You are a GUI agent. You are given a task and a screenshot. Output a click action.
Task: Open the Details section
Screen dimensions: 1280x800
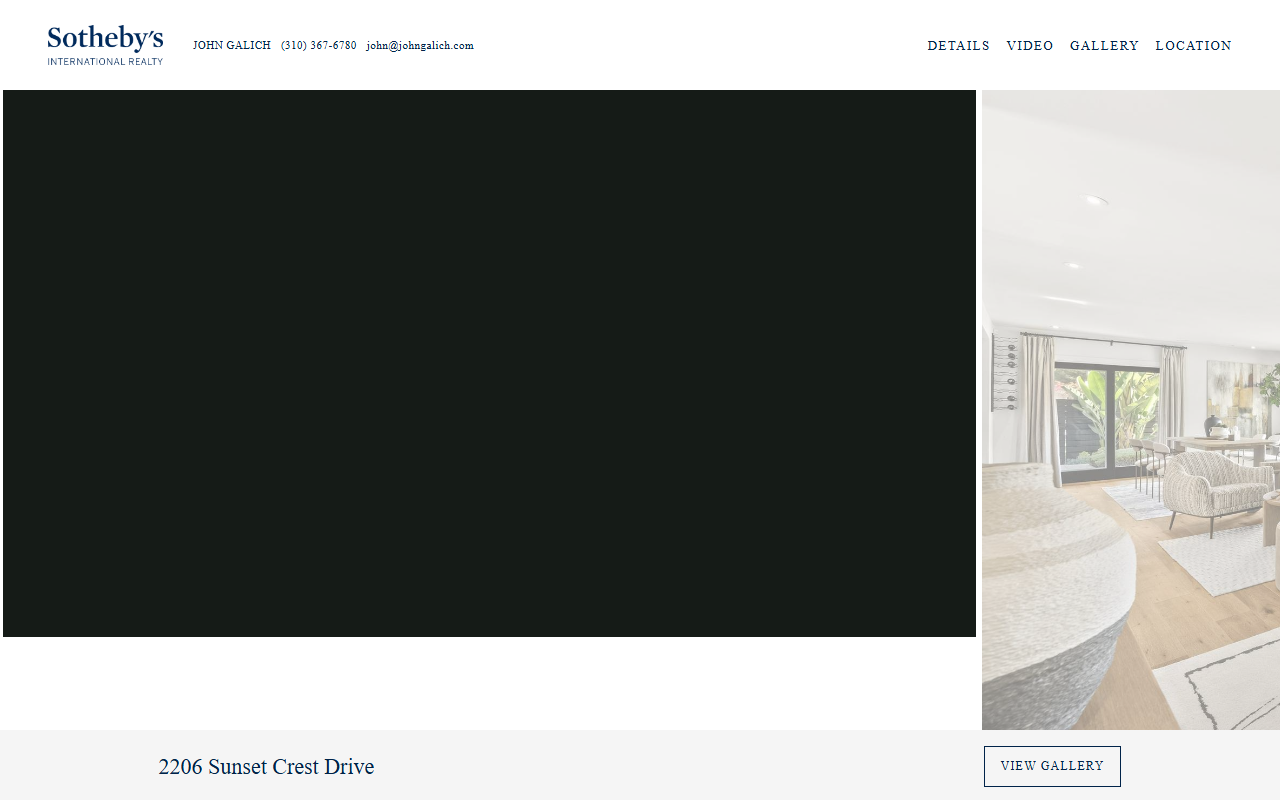958,46
